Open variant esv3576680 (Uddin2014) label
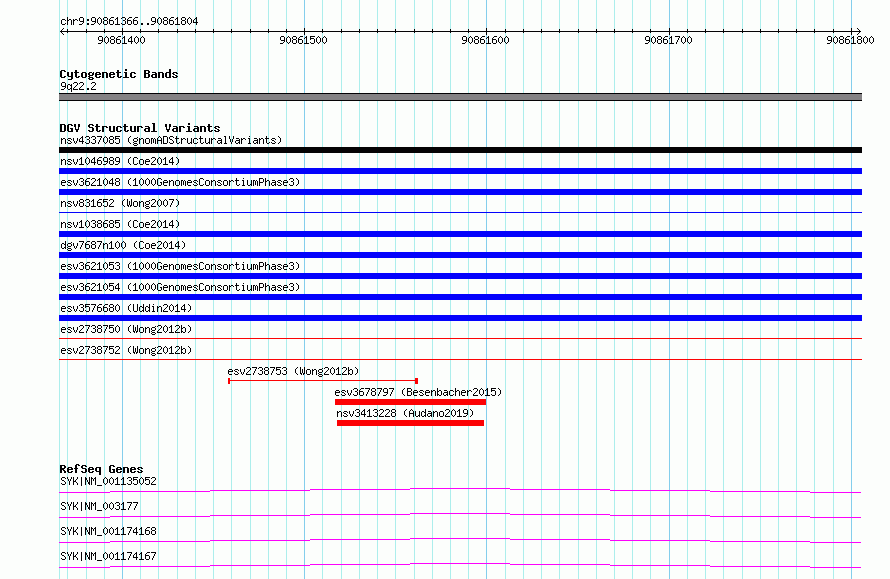890x579 pixels. [x=126, y=308]
